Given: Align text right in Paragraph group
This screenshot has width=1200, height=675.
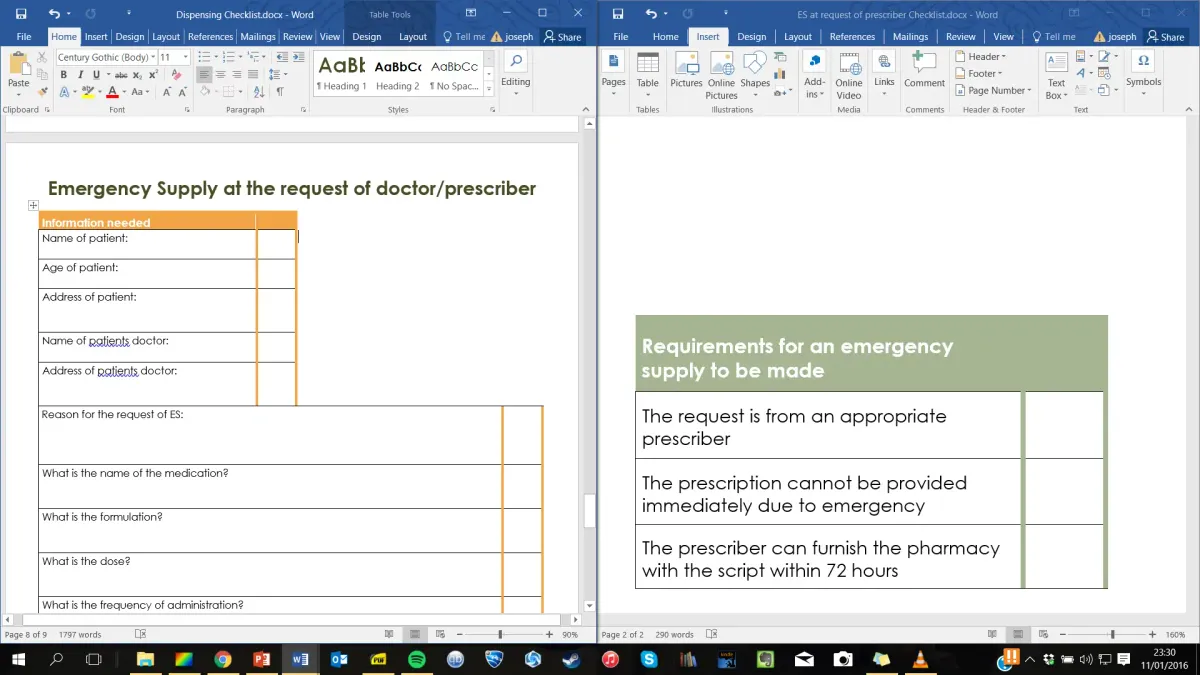Looking at the screenshot, I should coord(236,75).
